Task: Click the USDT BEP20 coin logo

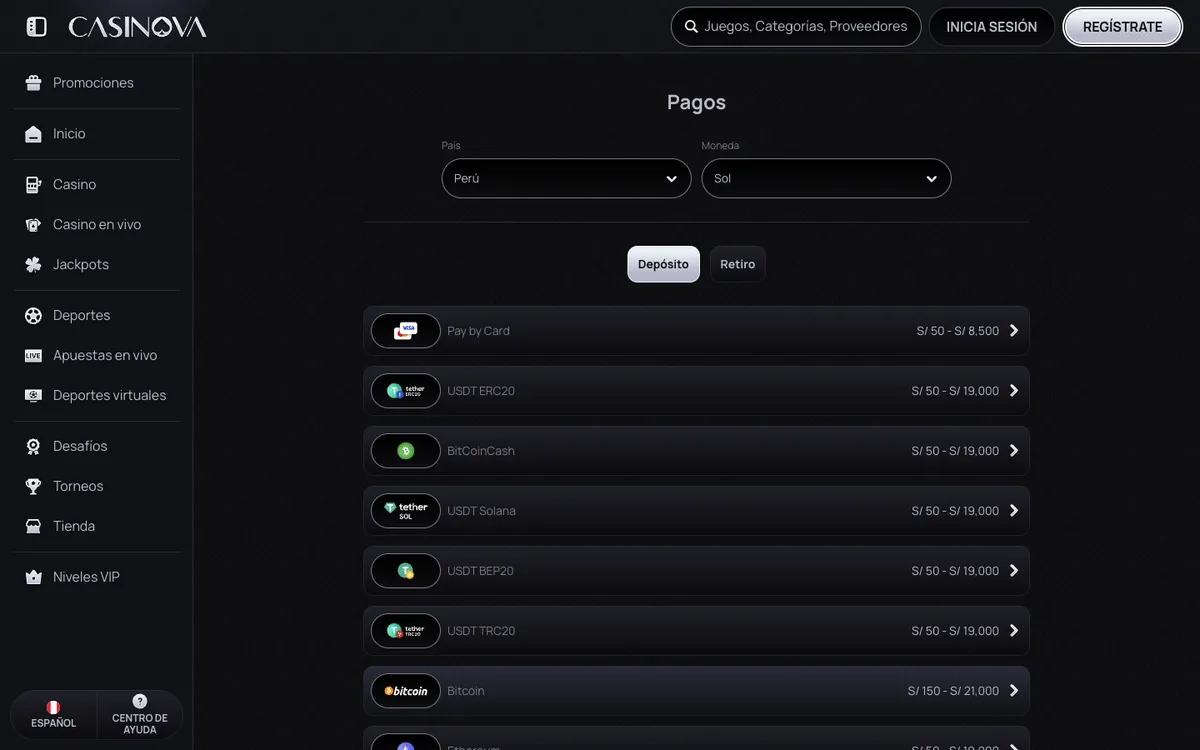Action: (x=406, y=571)
